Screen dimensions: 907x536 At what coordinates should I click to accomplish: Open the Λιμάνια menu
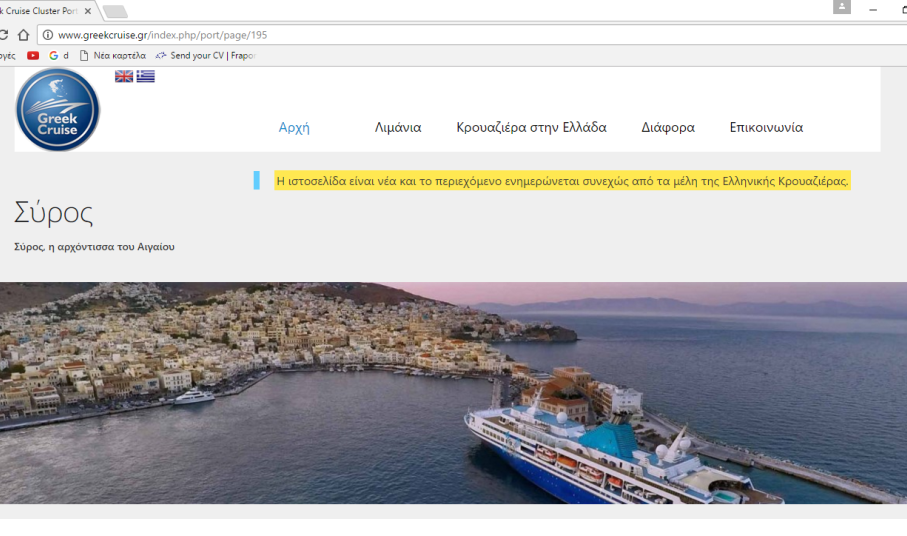coord(398,128)
